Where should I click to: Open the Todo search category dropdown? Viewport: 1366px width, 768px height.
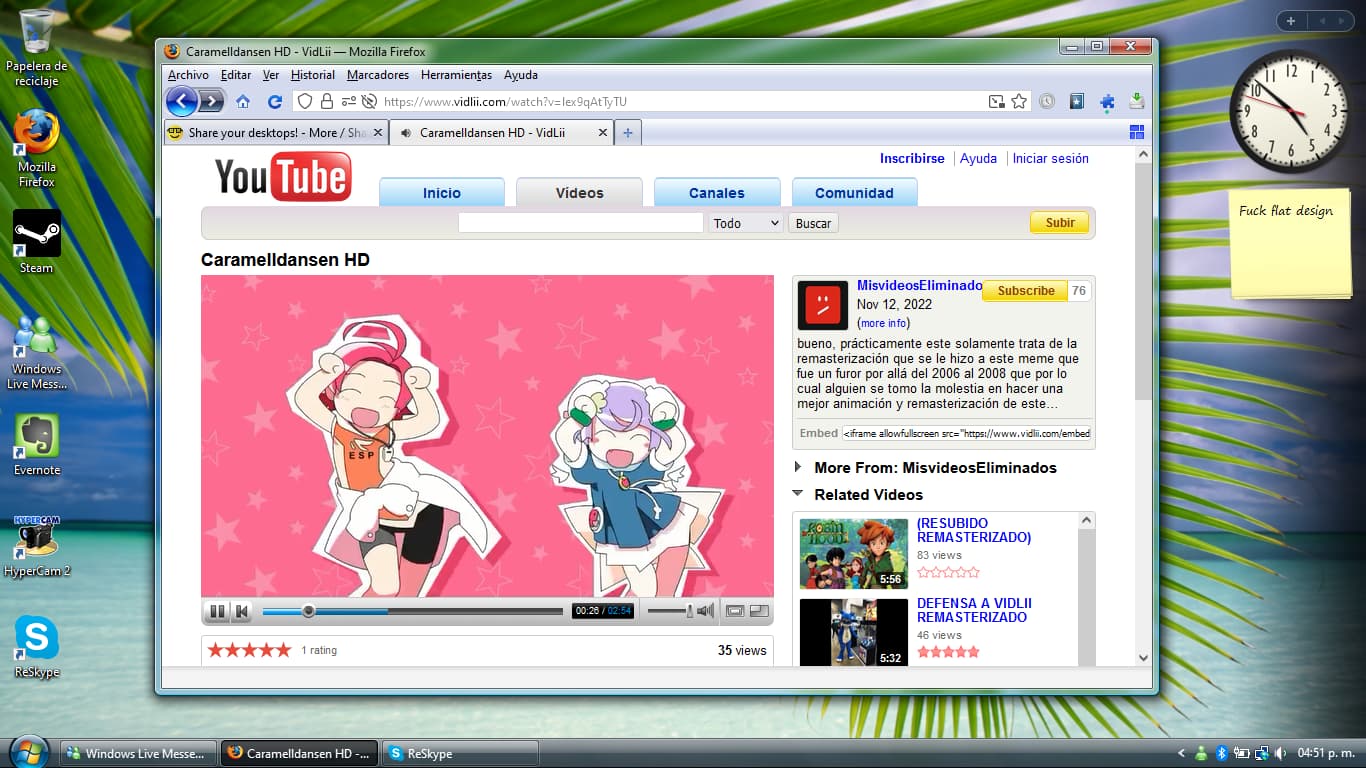tap(745, 223)
